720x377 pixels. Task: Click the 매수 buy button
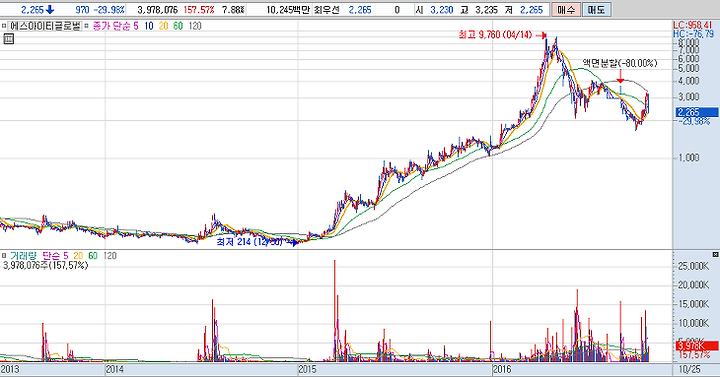click(565, 10)
